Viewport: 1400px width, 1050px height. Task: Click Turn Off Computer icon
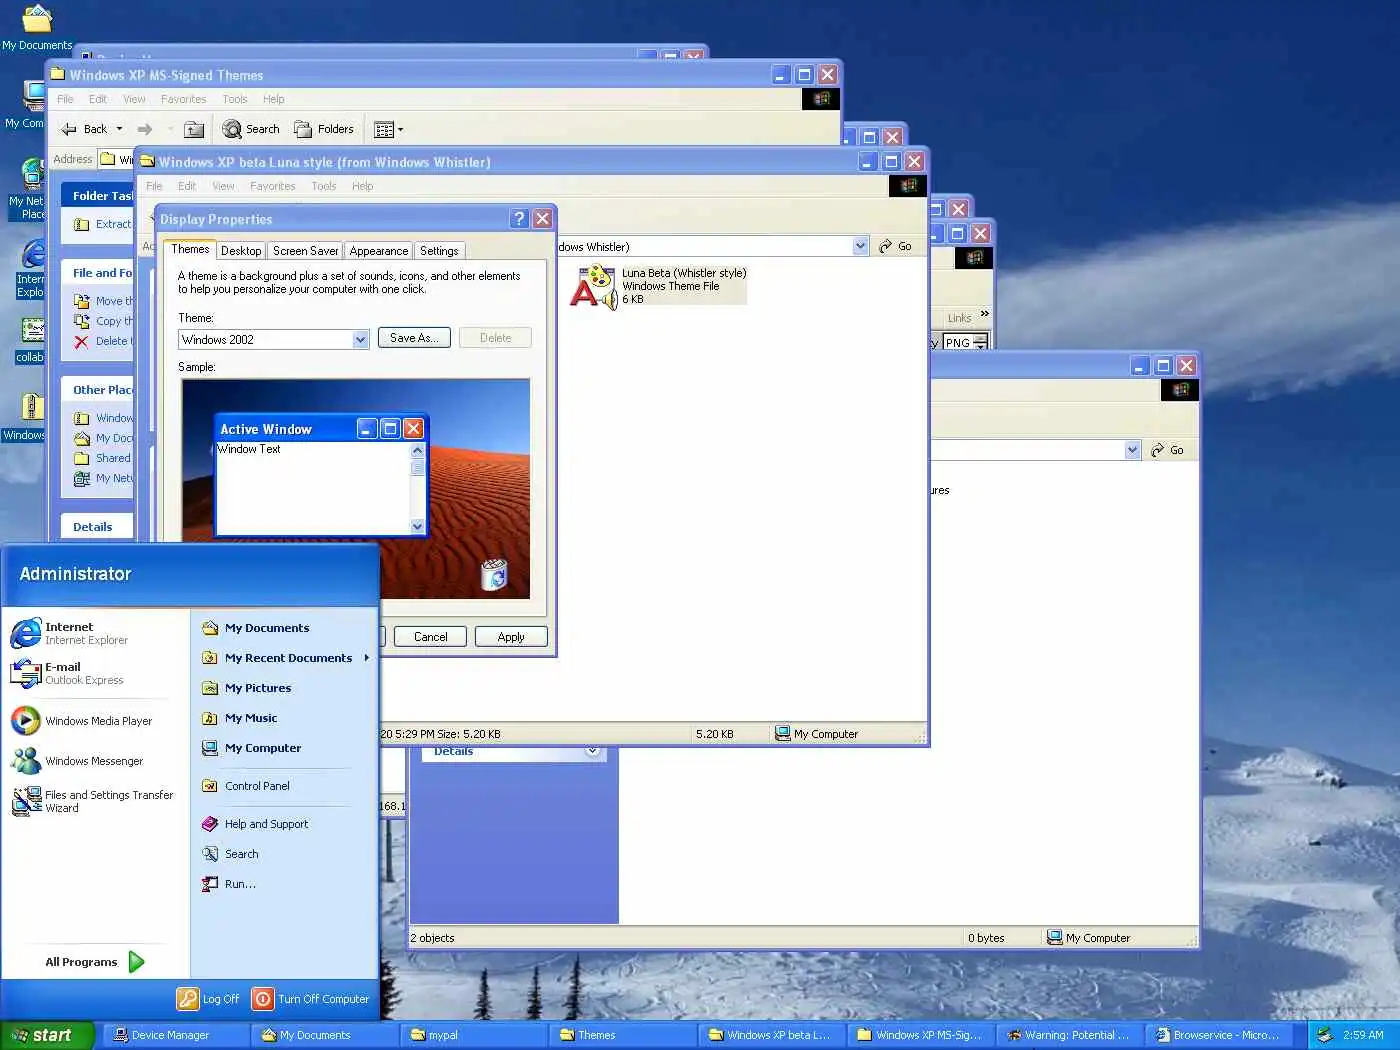click(x=263, y=998)
